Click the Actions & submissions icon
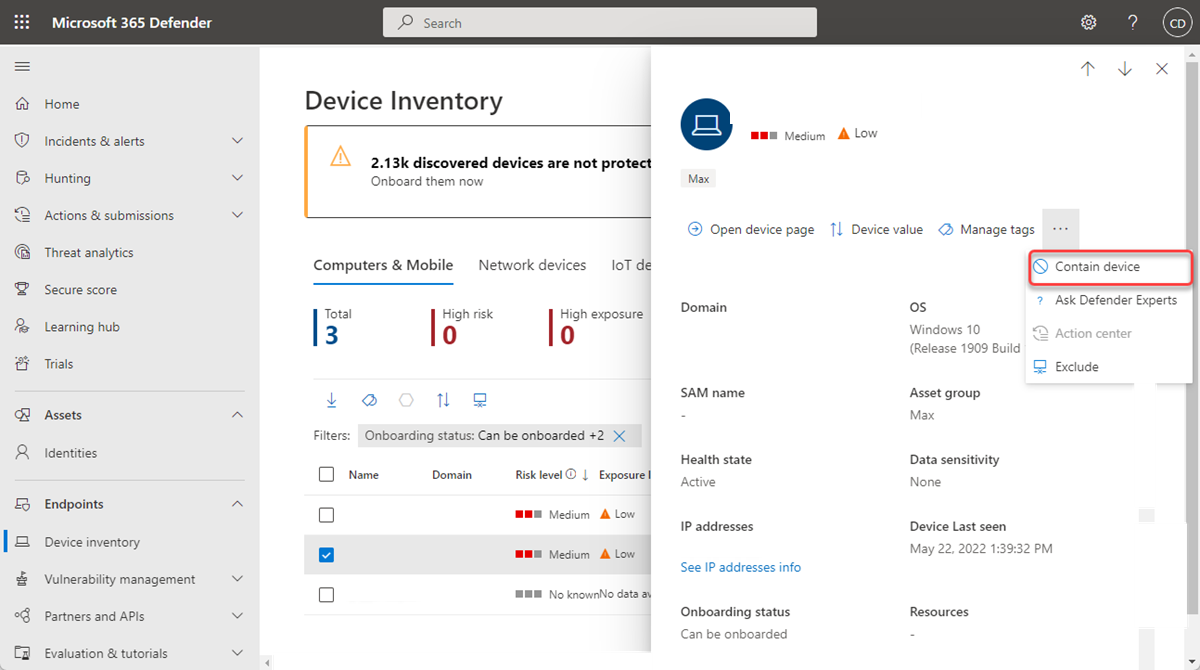 point(22,215)
